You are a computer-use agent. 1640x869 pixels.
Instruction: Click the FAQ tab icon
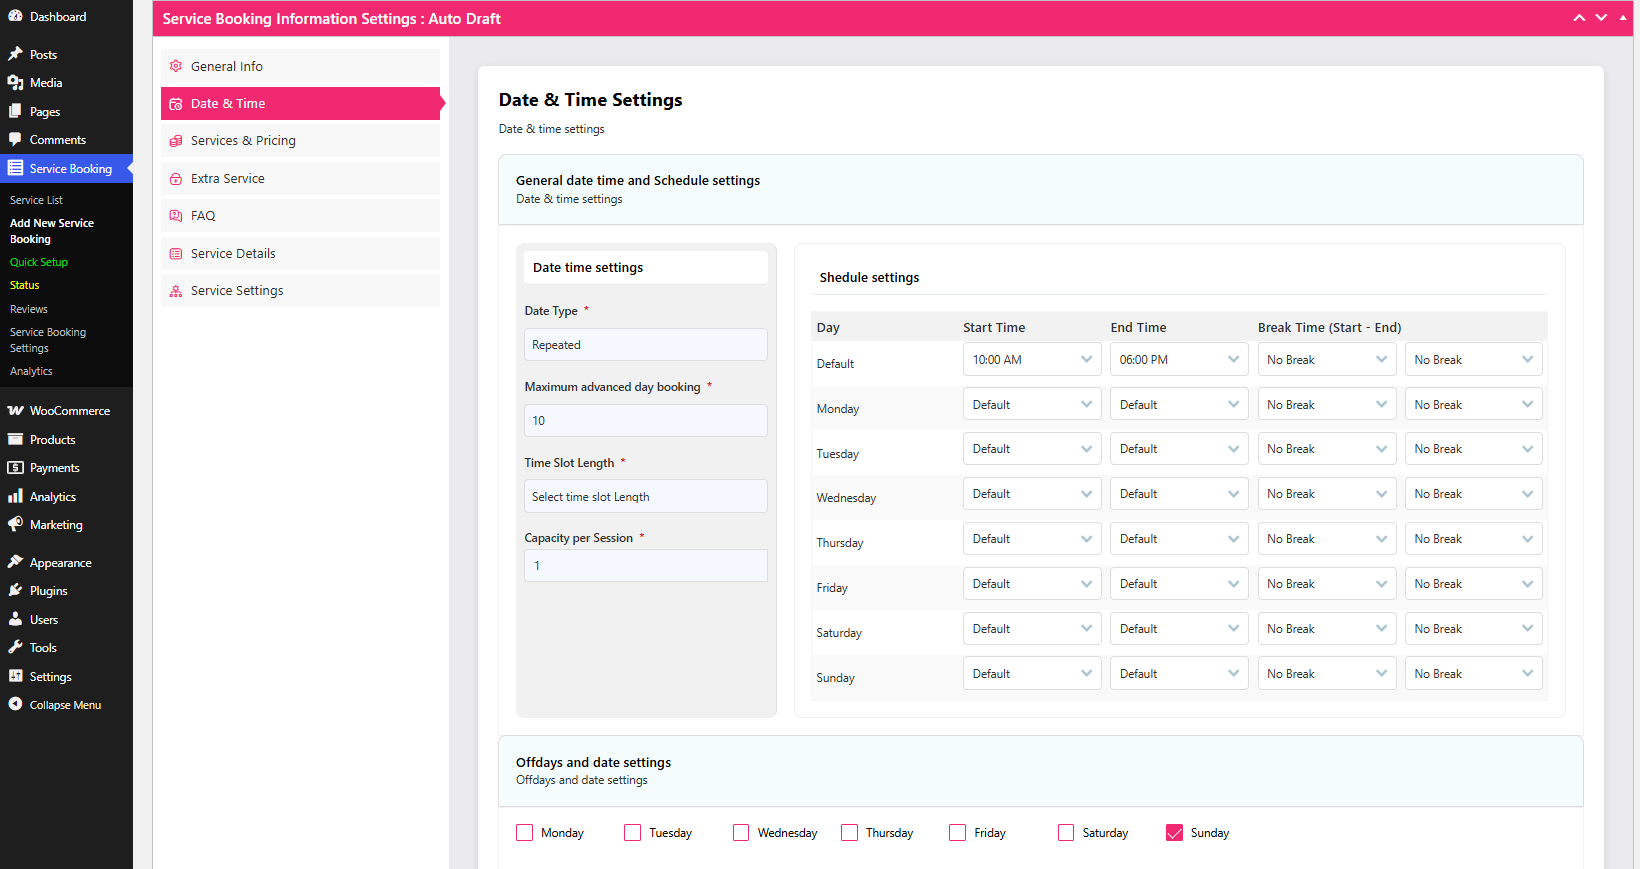(x=176, y=216)
